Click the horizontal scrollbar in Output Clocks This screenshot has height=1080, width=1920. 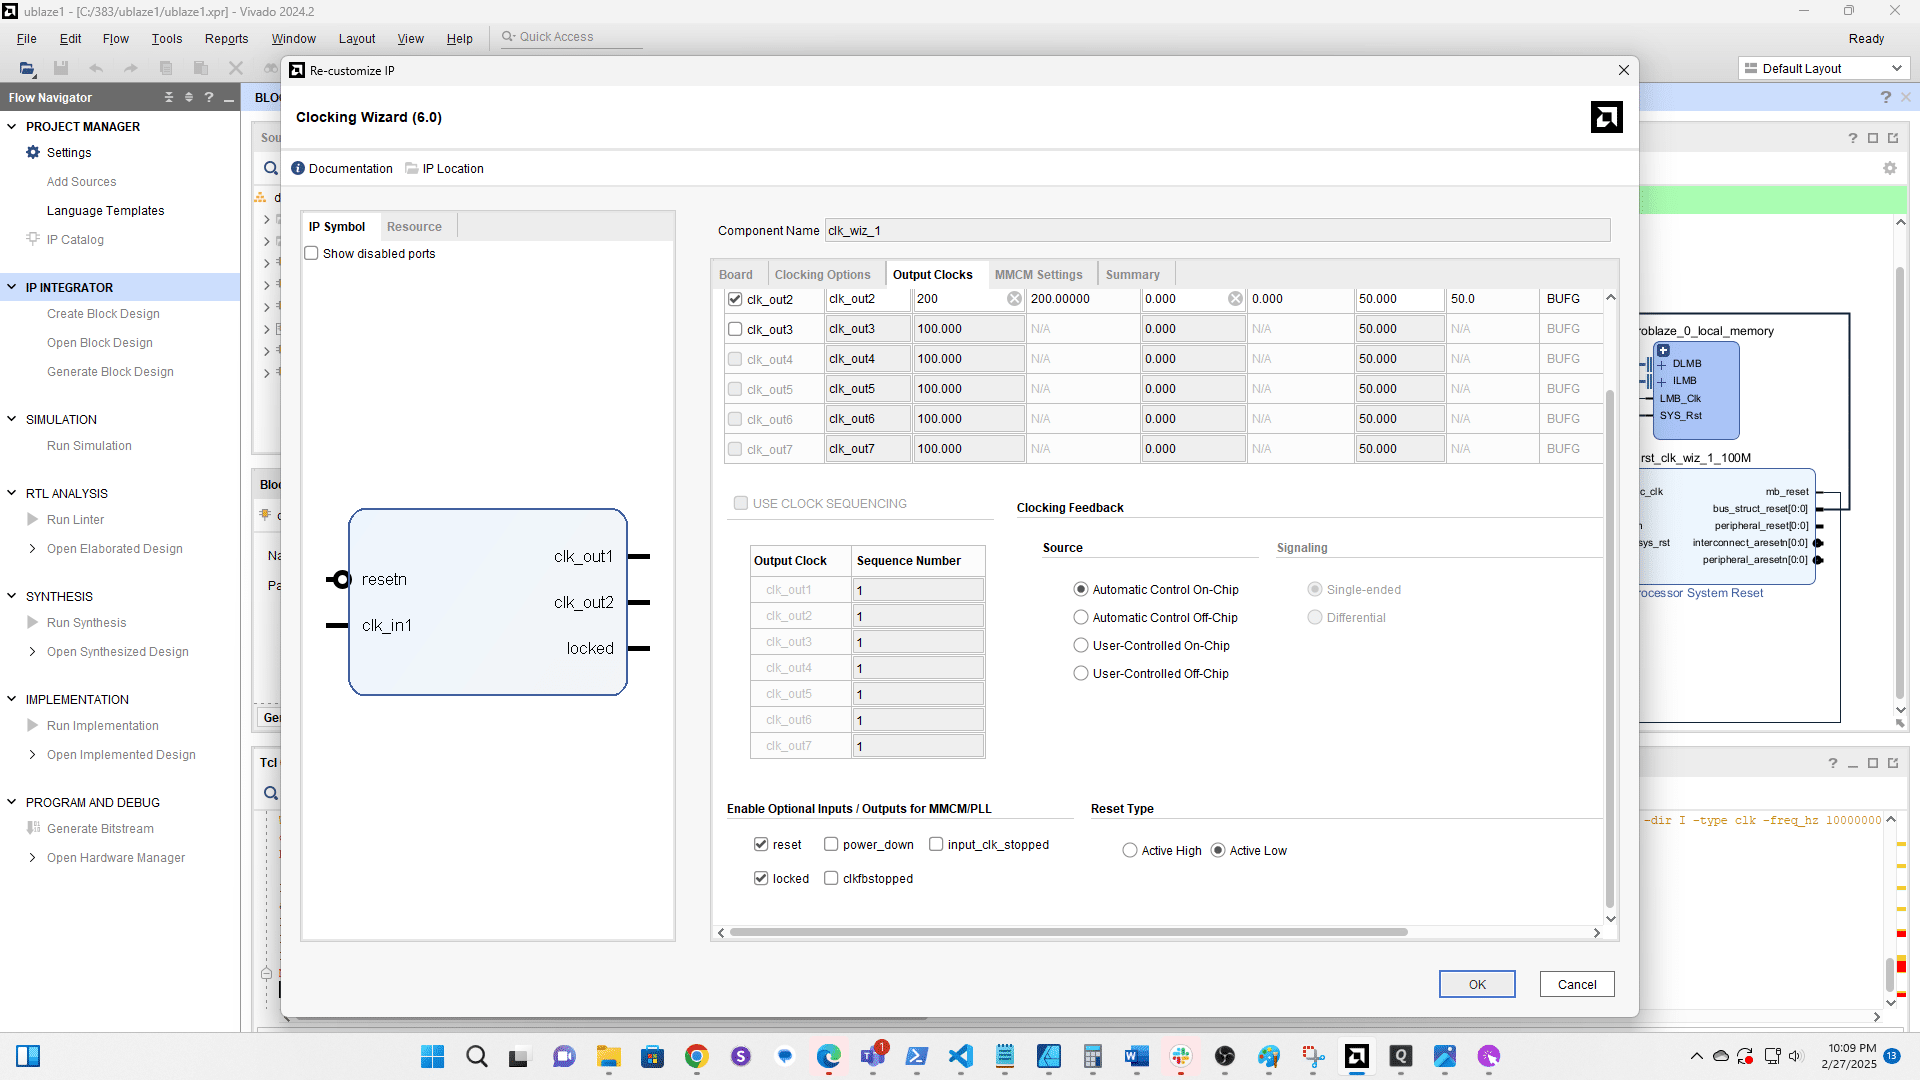point(1068,932)
